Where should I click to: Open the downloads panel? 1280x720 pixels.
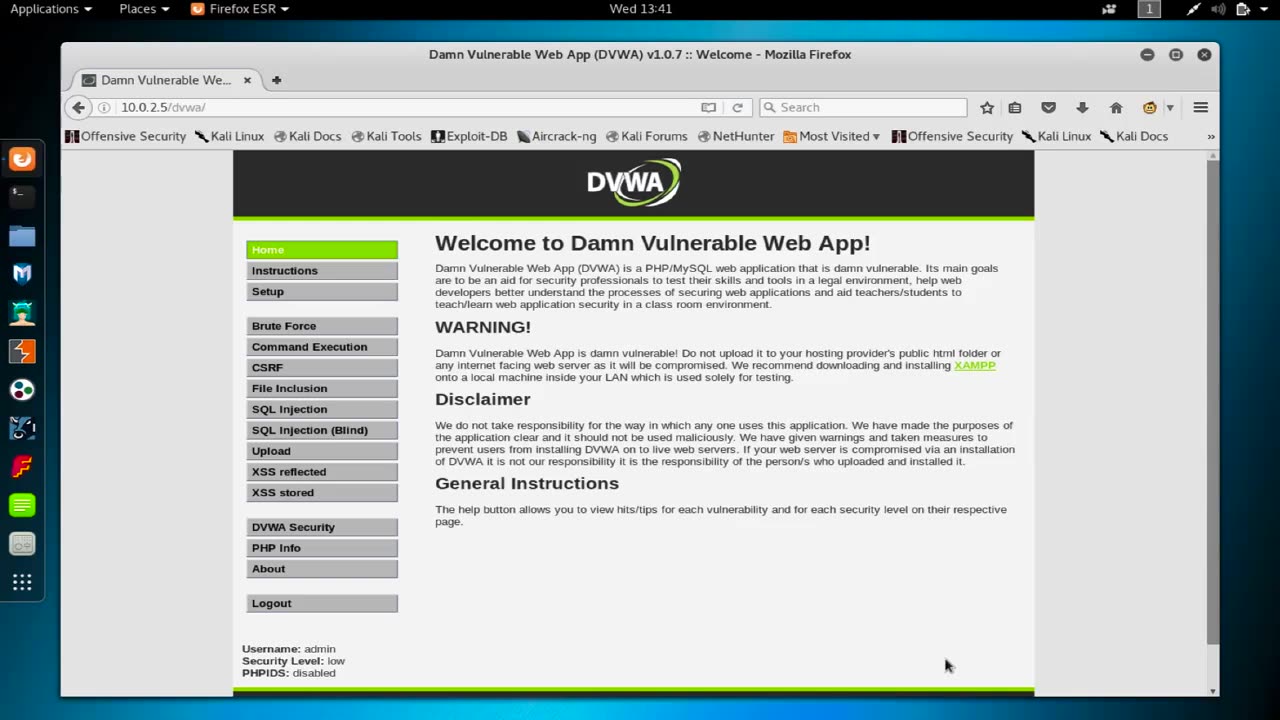[1082, 108]
